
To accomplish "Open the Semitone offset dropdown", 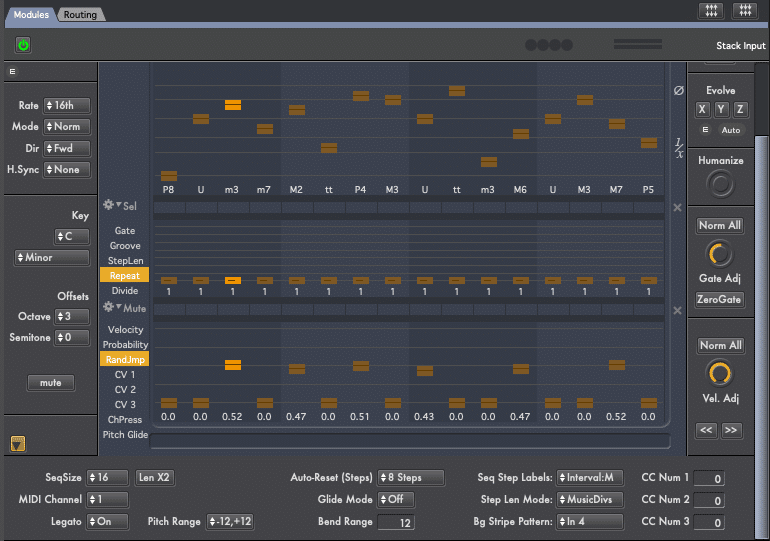I will coord(72,338).
